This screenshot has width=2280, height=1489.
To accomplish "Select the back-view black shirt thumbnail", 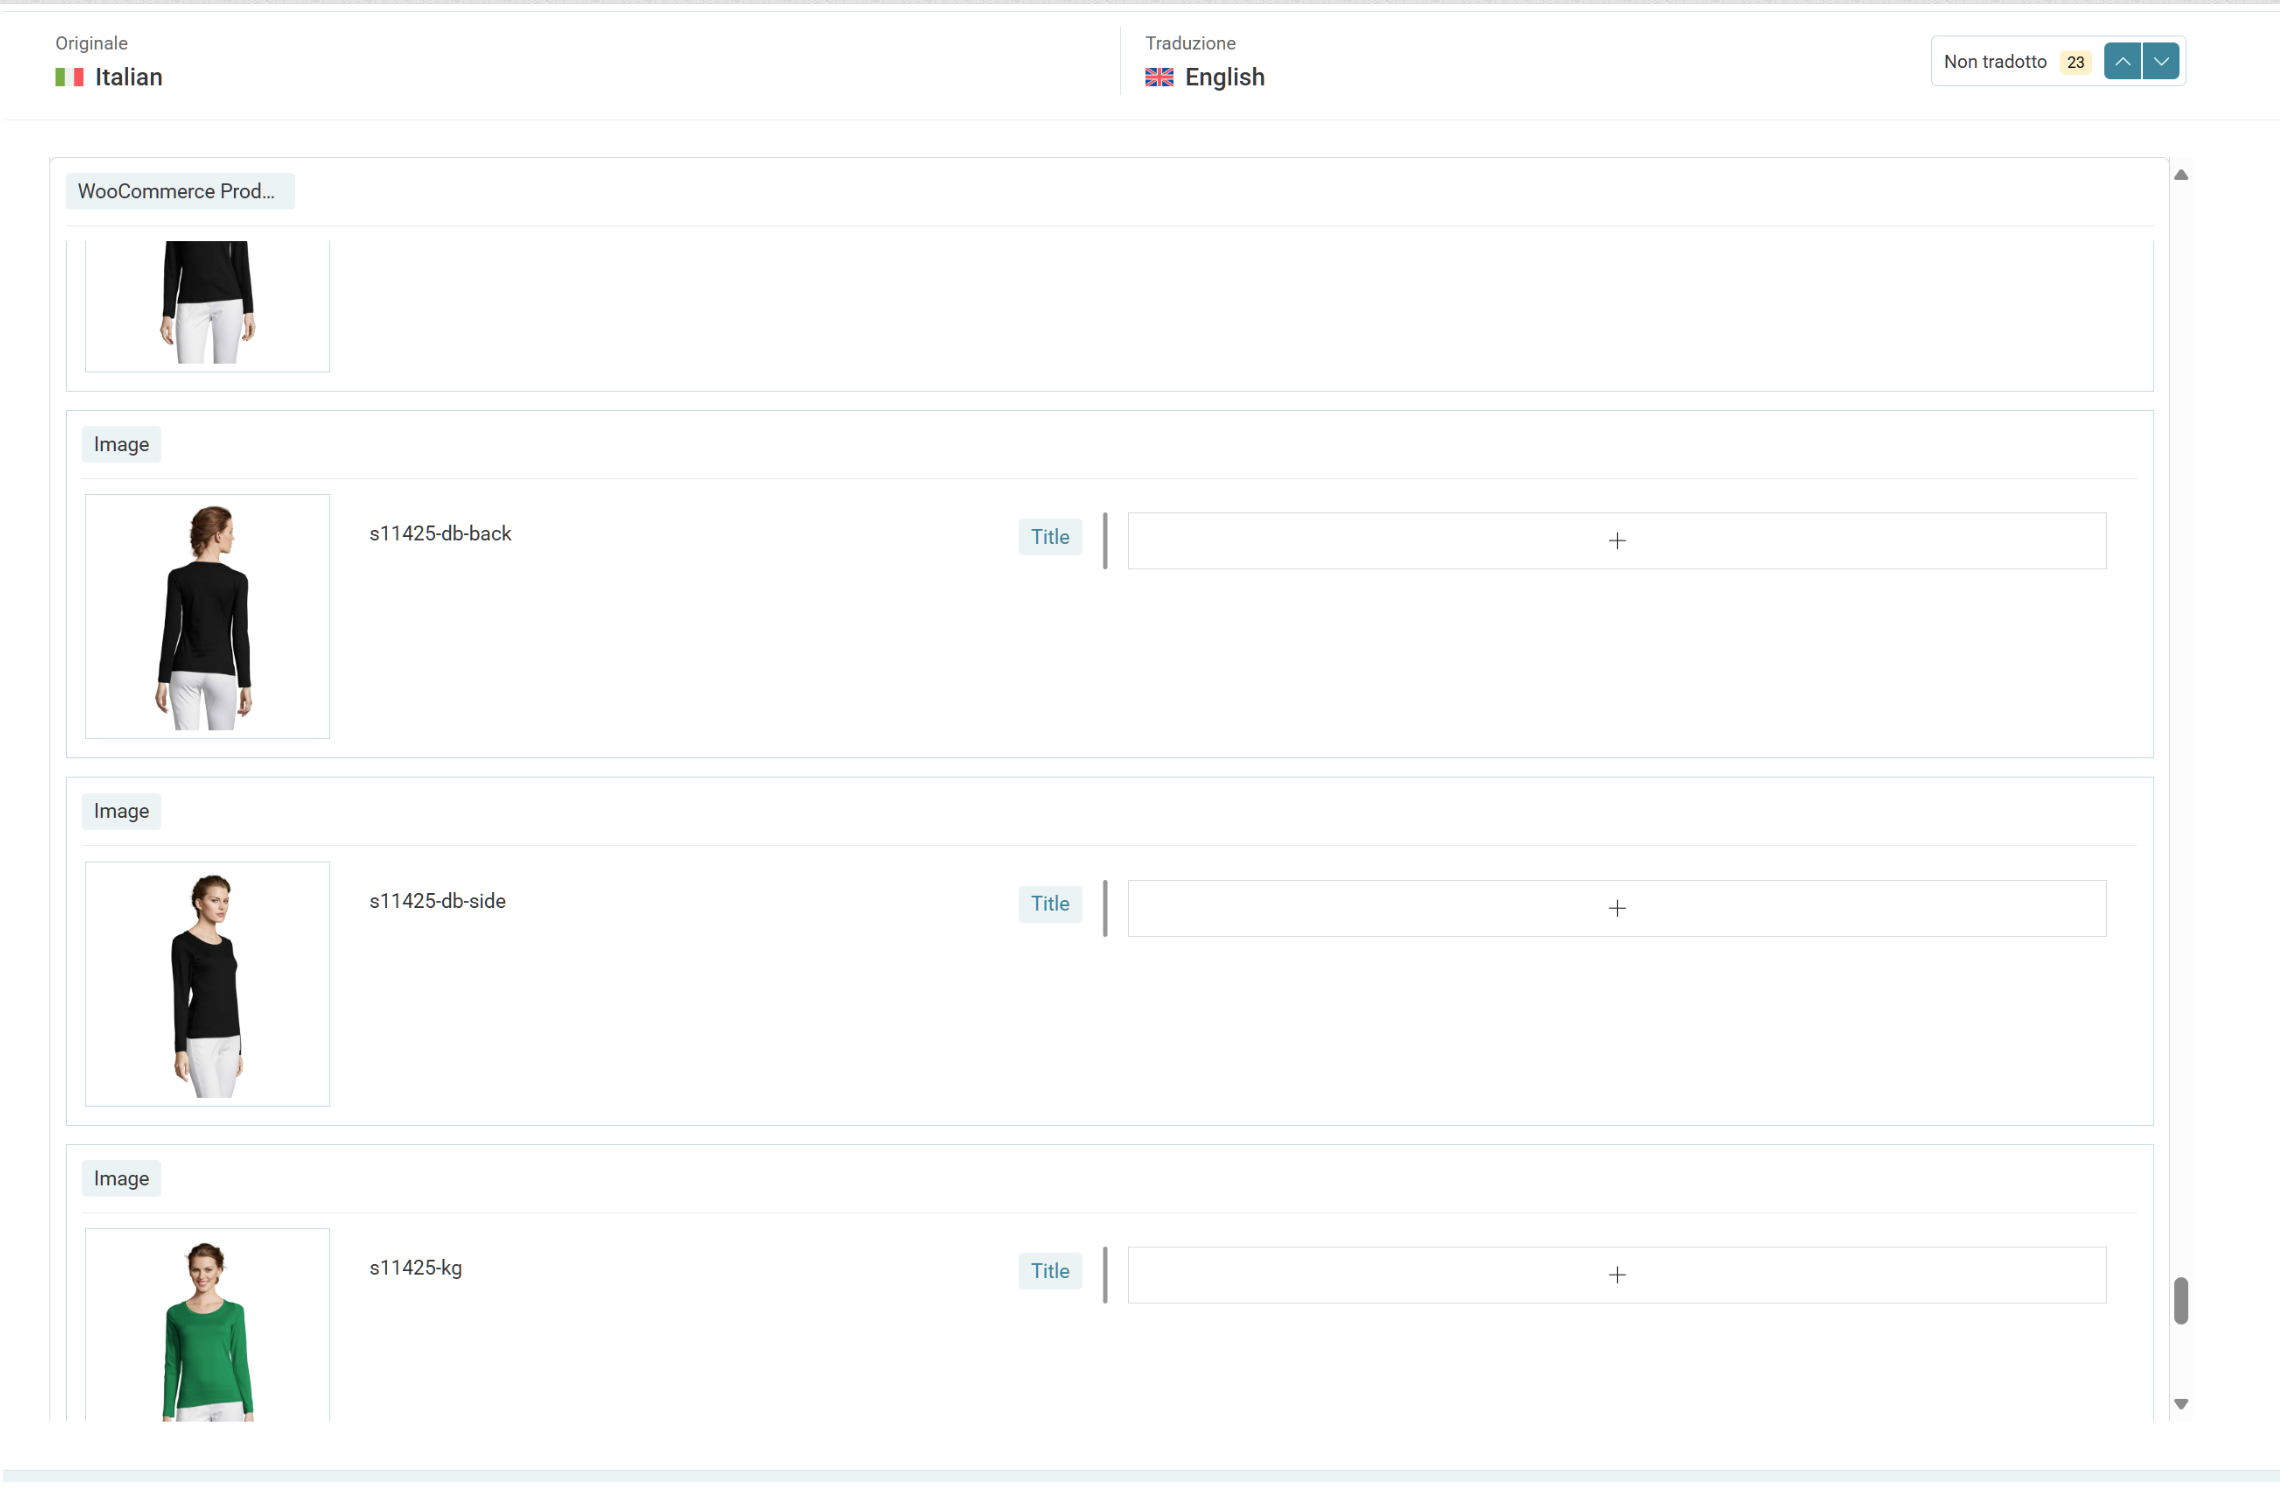I will [x=207, y=616].
